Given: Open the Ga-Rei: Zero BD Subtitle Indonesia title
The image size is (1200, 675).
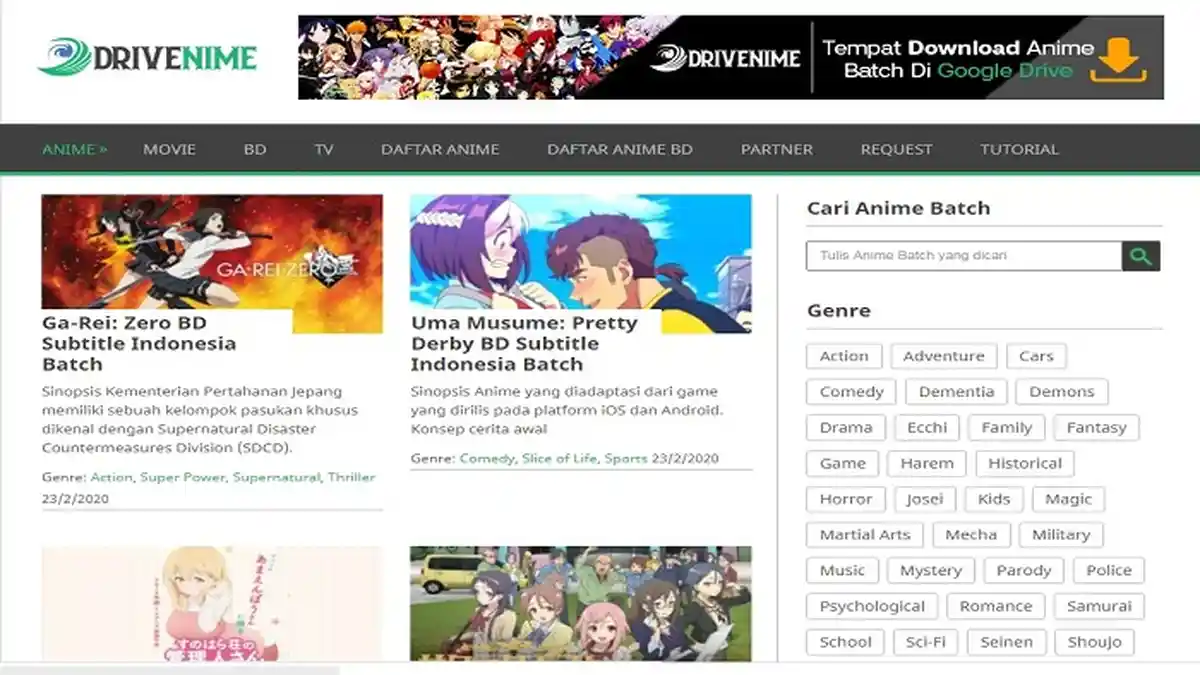Looking at the screenshot, I should [139, 344].
